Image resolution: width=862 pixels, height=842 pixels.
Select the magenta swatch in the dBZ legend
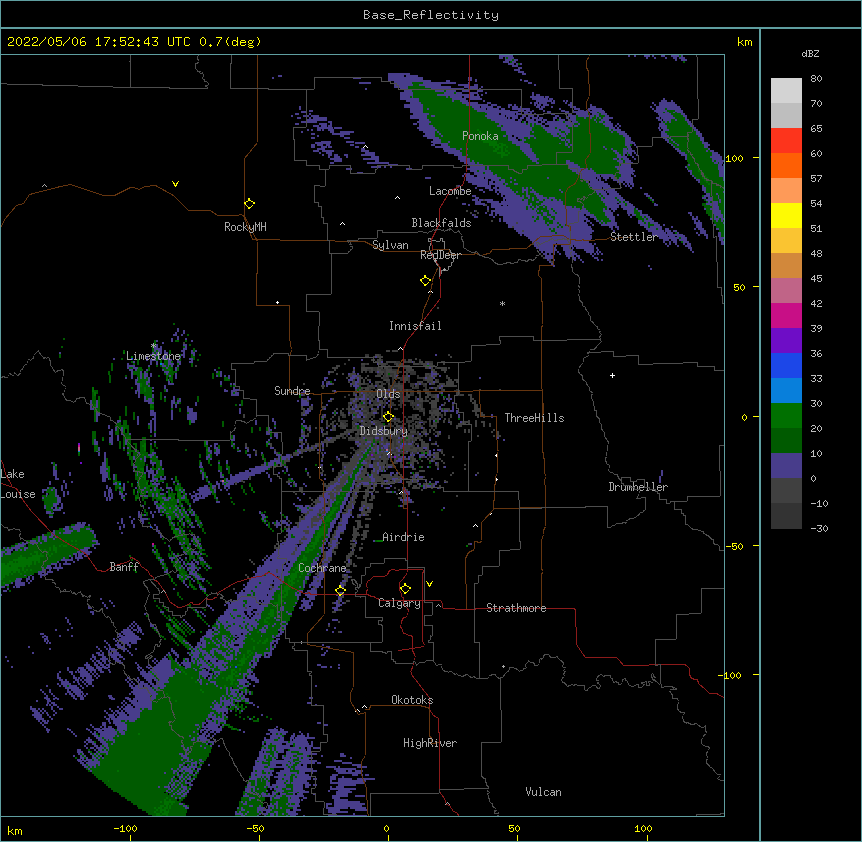(786, 315)
